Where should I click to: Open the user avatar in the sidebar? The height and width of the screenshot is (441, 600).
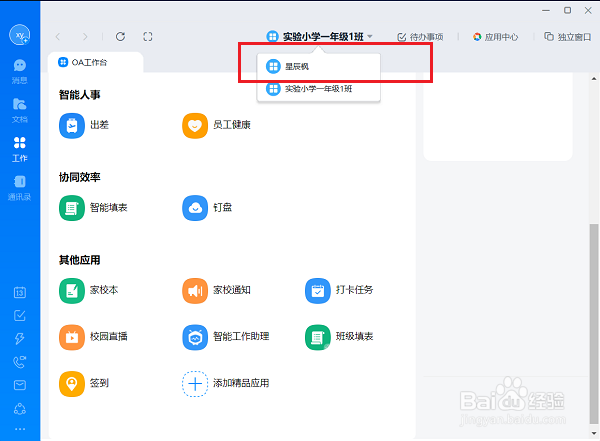[20, 35]
